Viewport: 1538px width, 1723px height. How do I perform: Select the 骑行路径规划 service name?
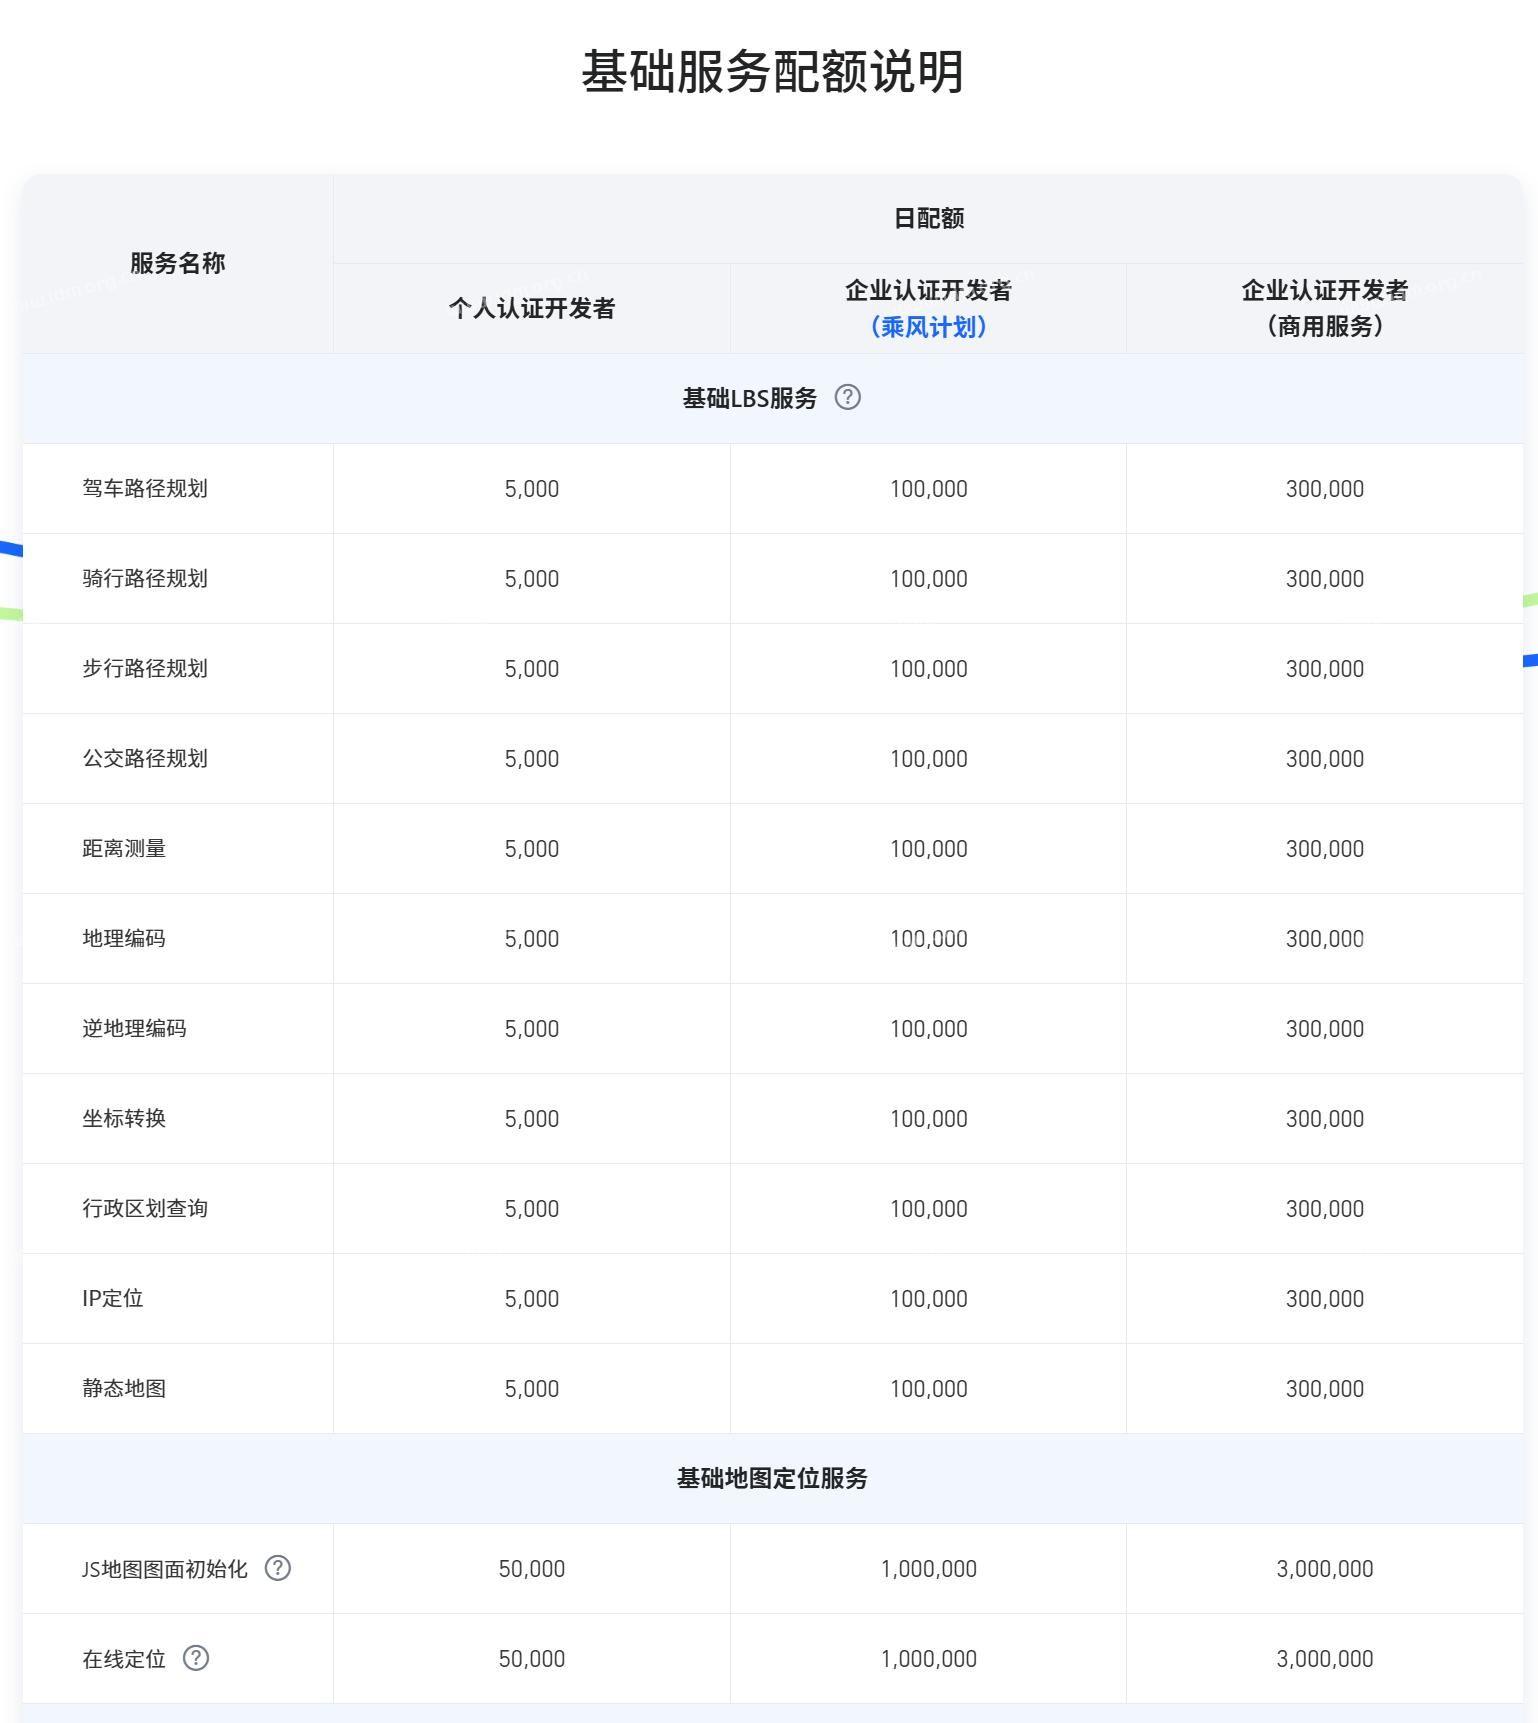click(x=145, y=579)
